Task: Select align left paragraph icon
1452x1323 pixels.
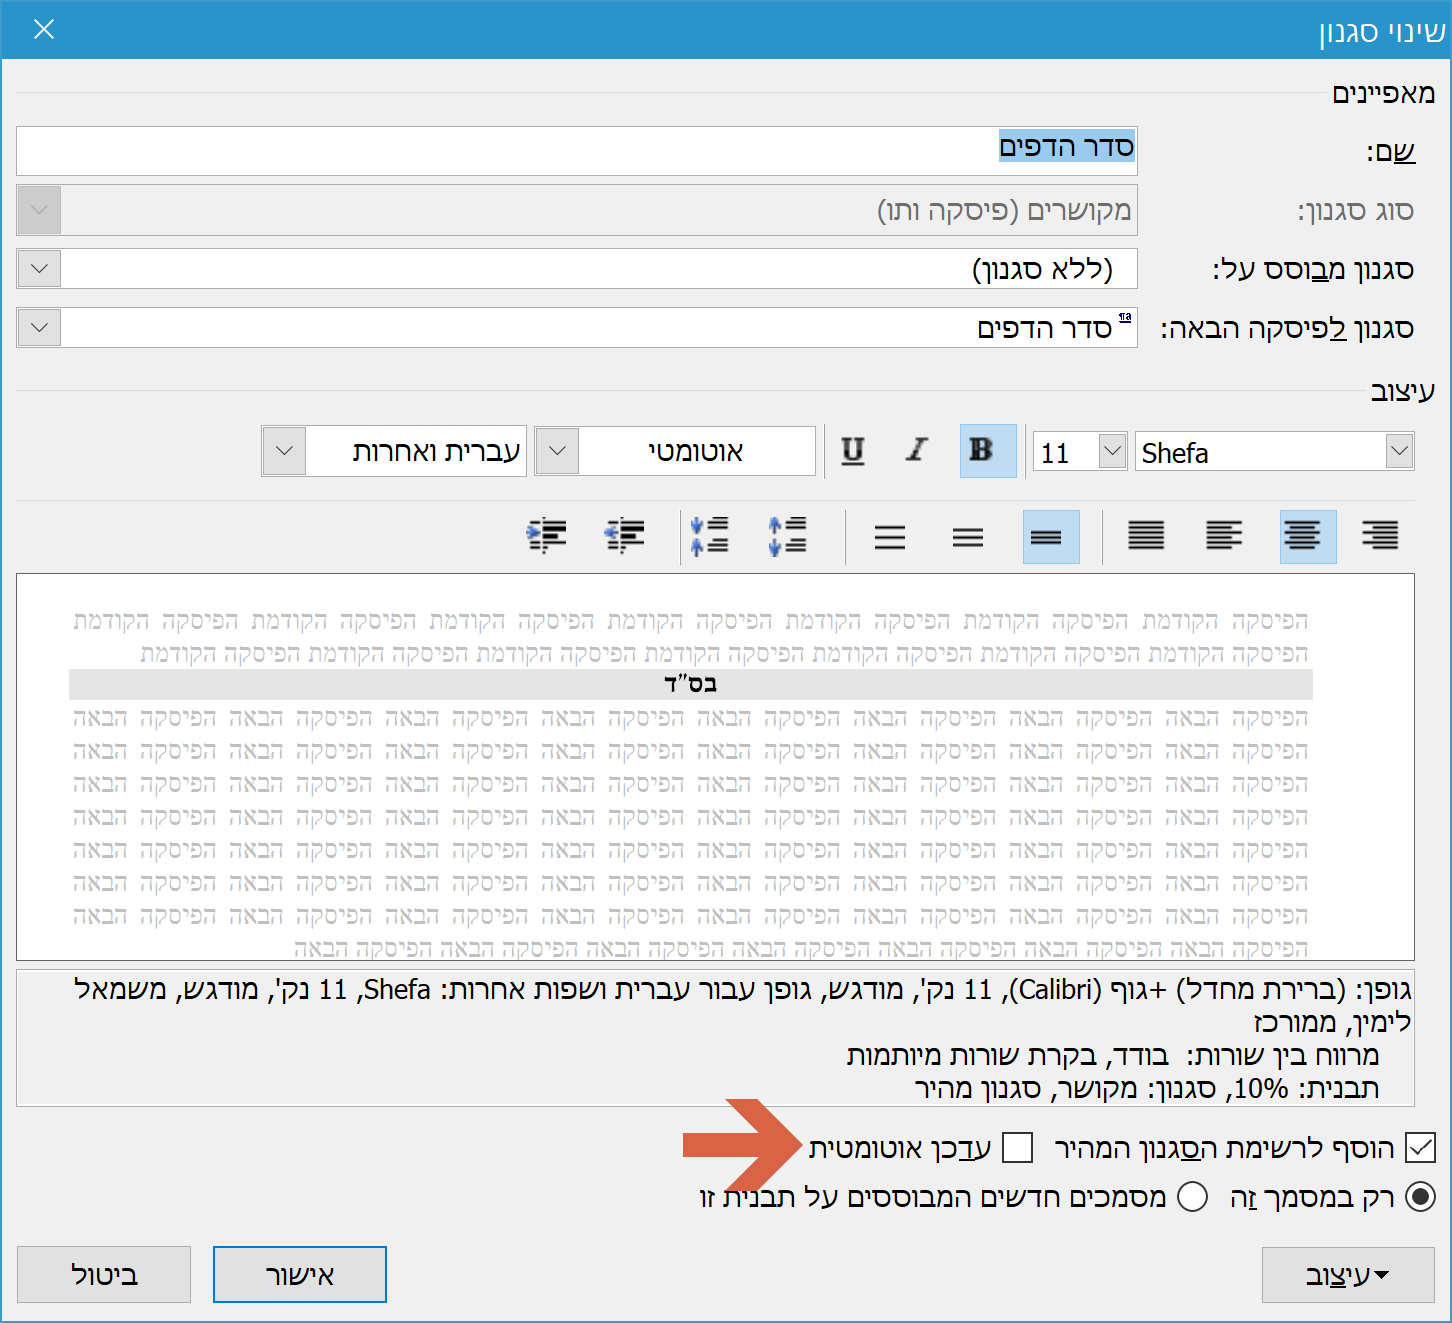Action: 1224,537
